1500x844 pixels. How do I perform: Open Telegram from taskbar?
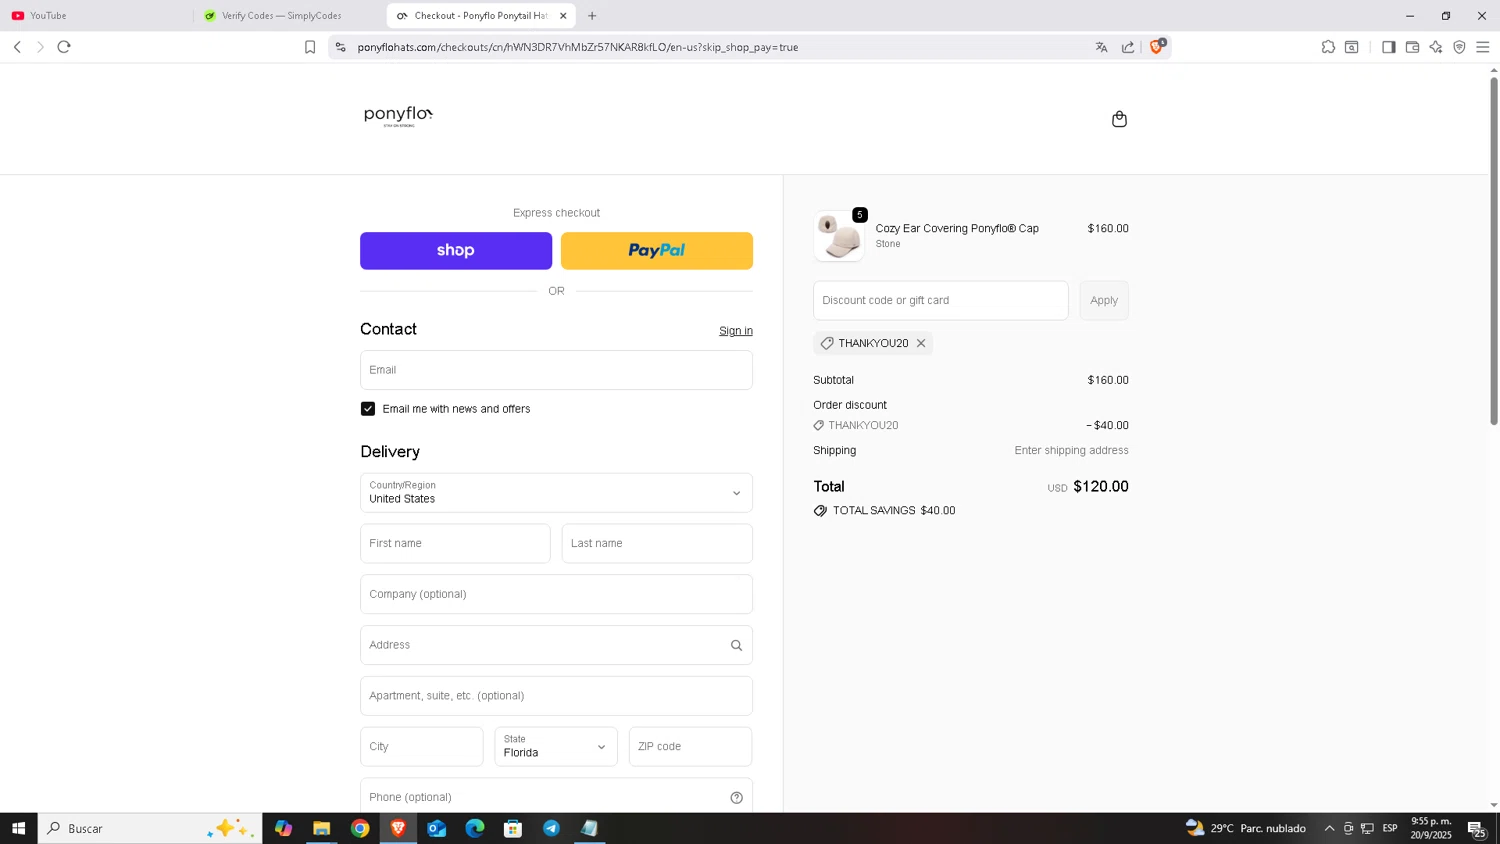[551, 828]
